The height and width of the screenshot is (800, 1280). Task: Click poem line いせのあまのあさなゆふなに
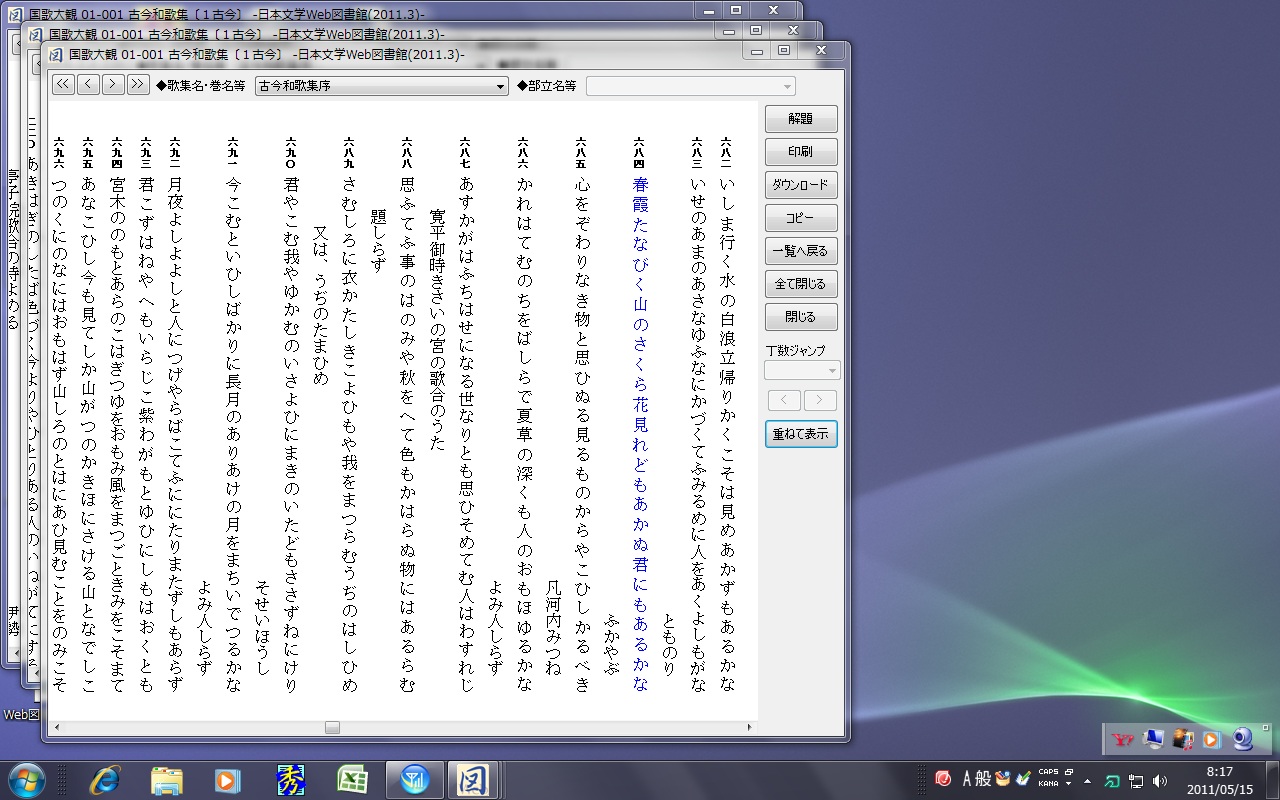pyautogui.click(x=698, y=434)
